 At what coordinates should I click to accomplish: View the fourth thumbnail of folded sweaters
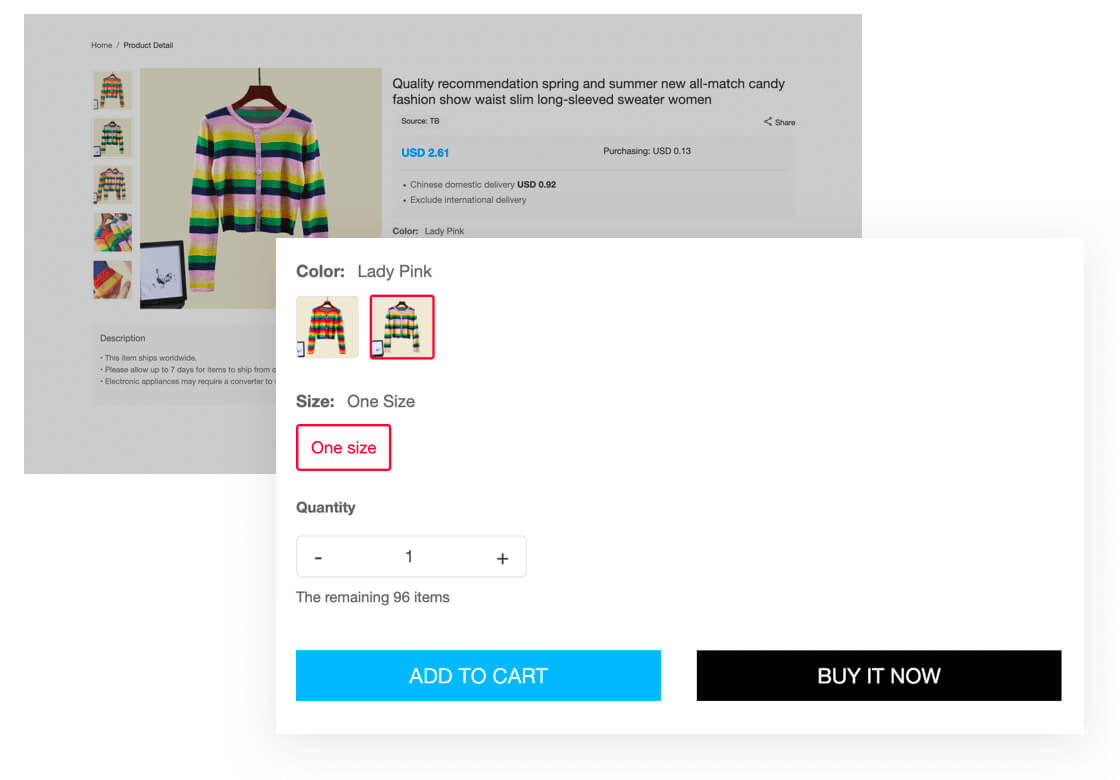tap(112, 232)
